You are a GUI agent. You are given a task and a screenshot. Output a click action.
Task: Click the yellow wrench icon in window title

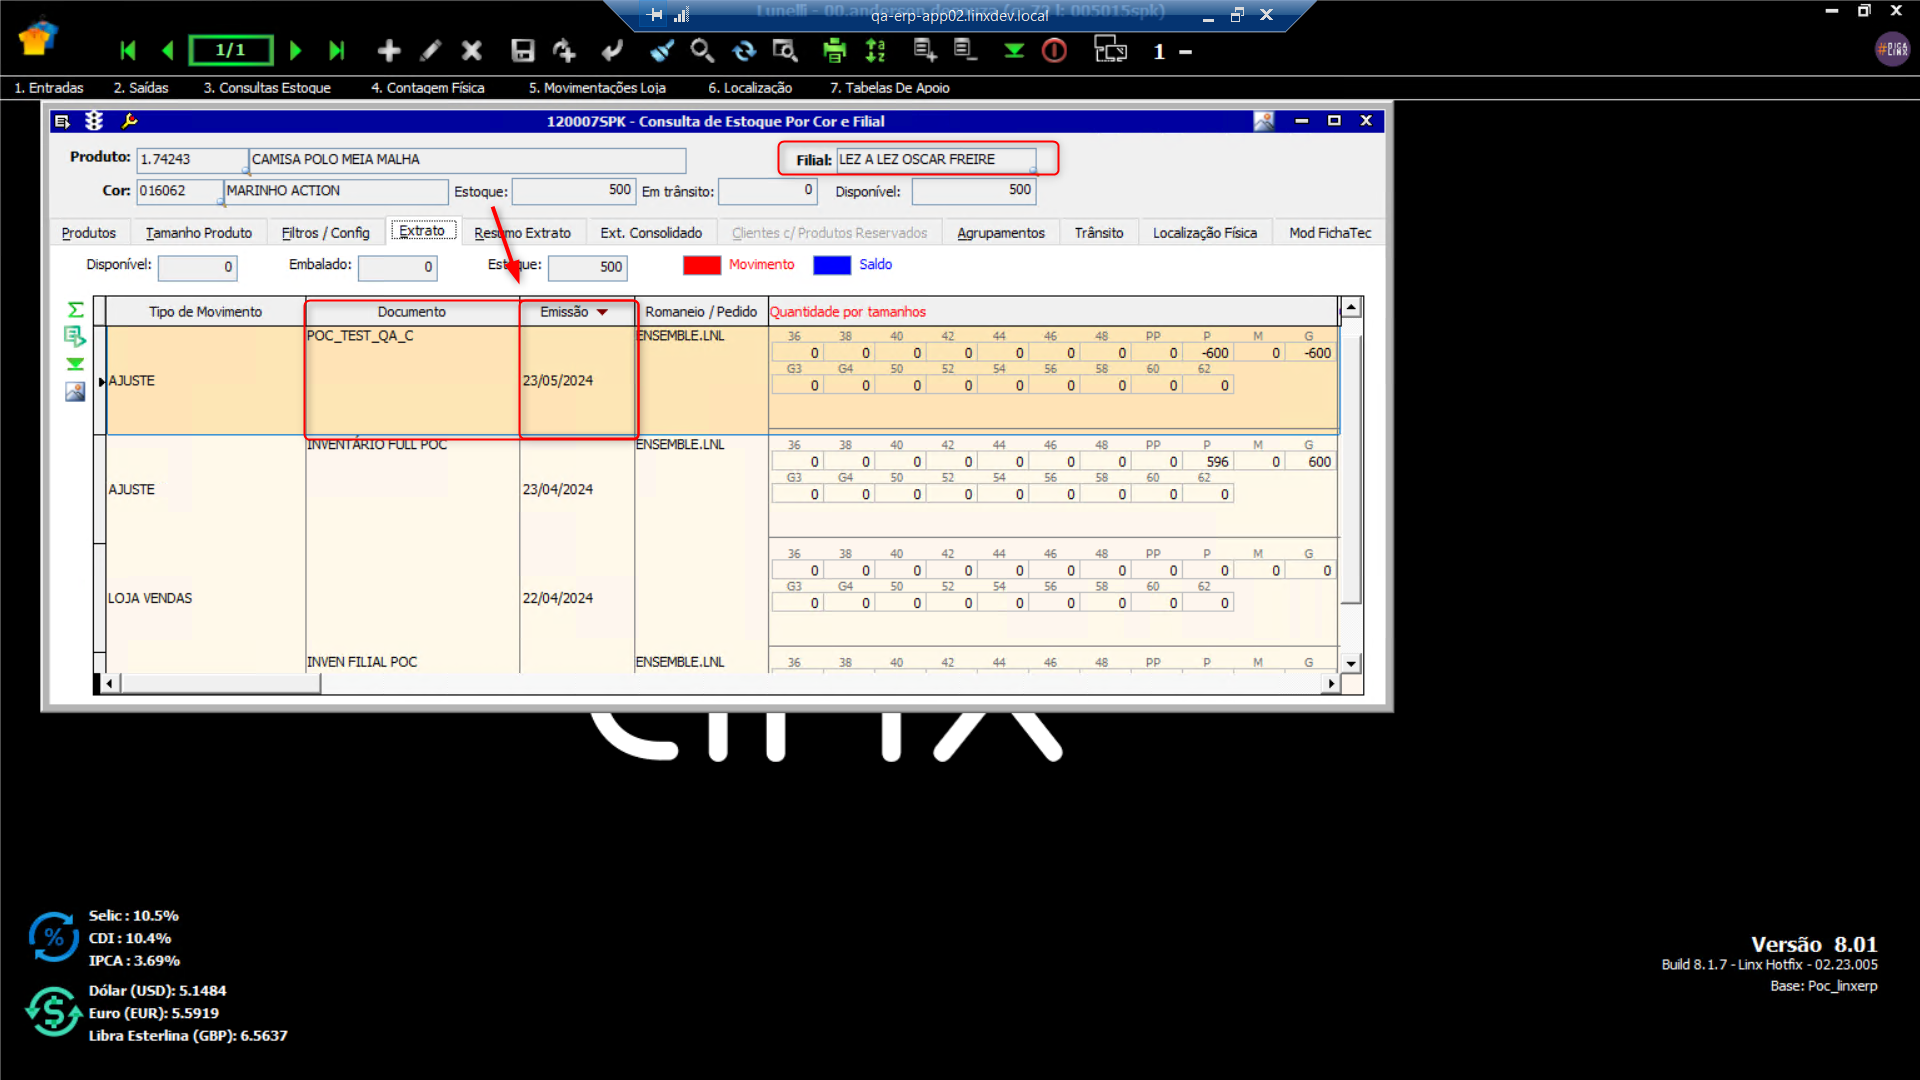(x=129, y=121)
